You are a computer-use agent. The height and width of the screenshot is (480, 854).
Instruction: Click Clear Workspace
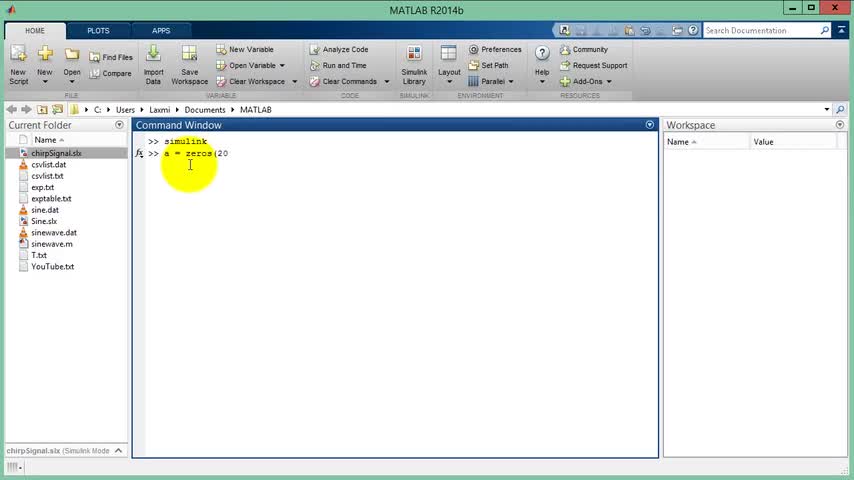coord(251,82)
